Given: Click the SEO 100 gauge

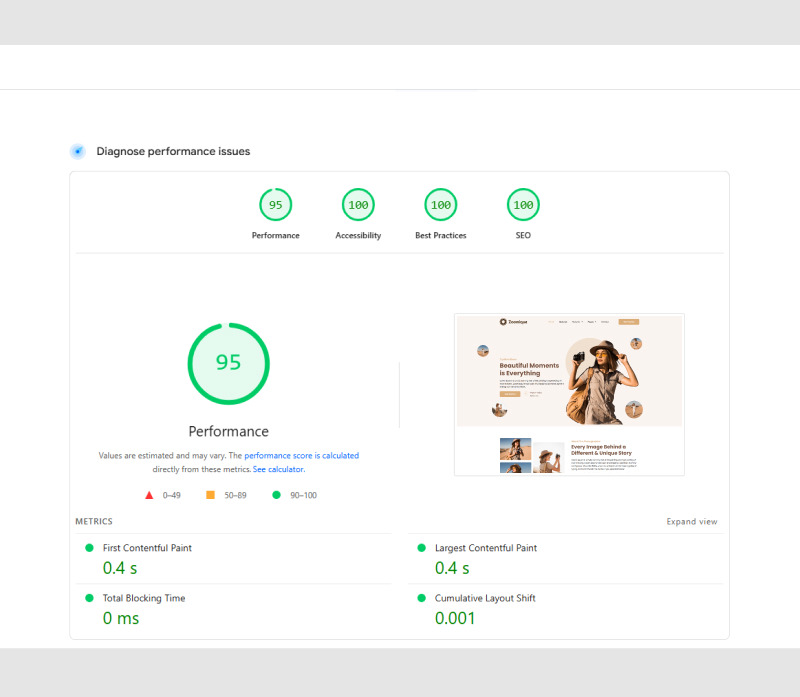Looking at the screenshot, I should click(x=522, y=205).
